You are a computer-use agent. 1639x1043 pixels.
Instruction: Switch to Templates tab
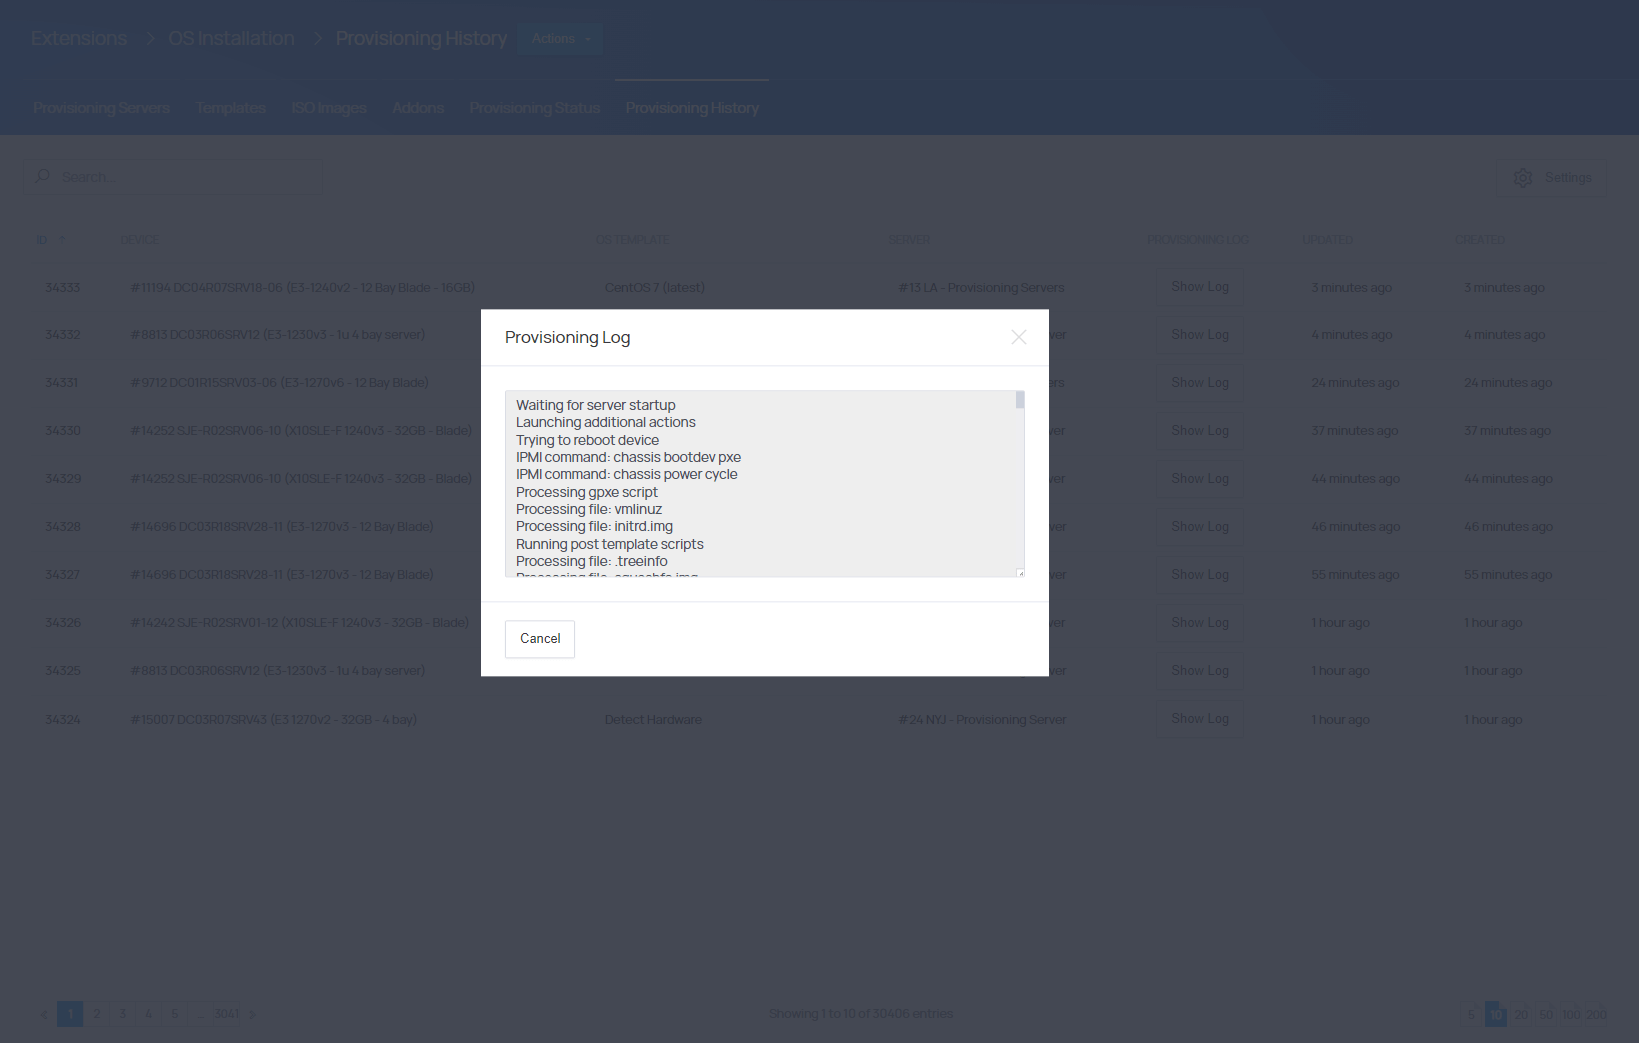(x=230, y=108)
